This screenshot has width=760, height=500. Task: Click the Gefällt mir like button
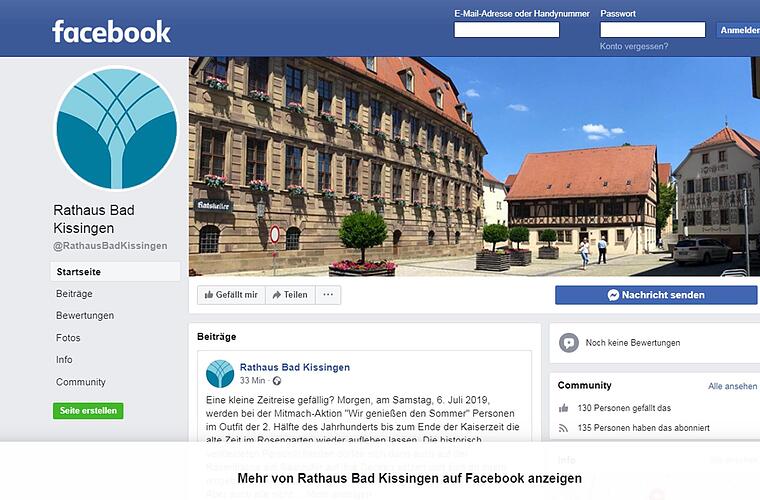point(231,295)
